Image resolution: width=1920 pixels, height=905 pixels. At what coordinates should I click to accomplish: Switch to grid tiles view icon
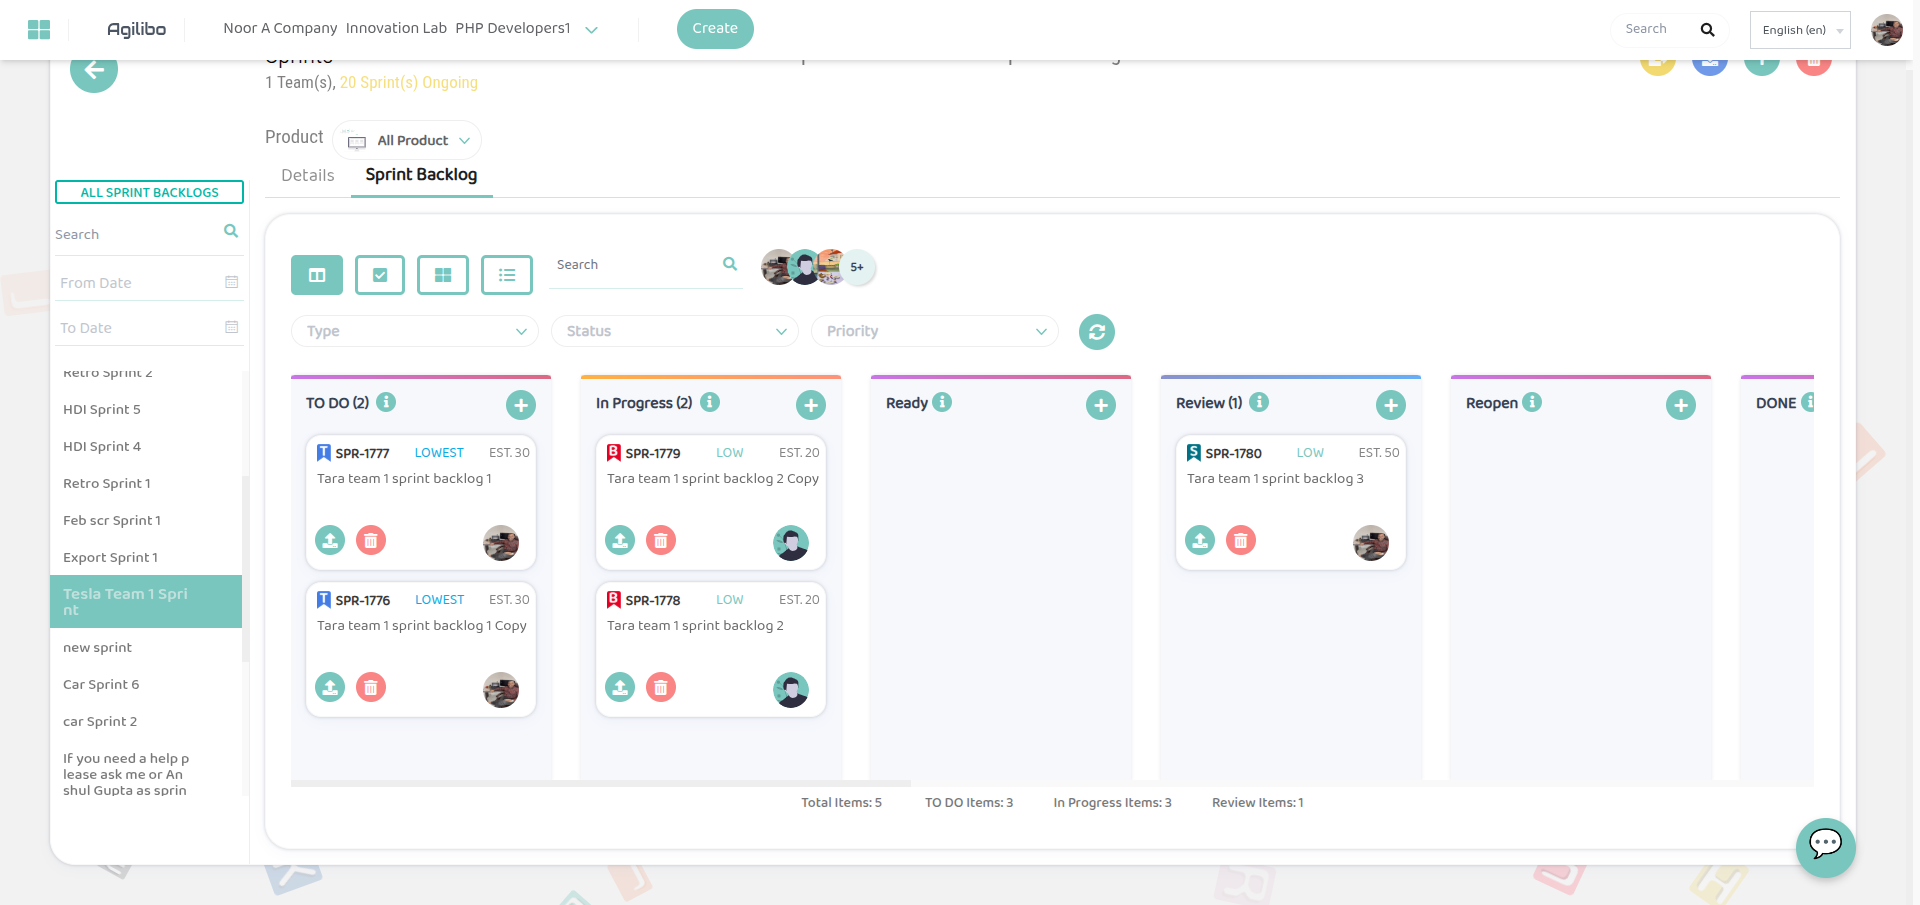point(443,275)
